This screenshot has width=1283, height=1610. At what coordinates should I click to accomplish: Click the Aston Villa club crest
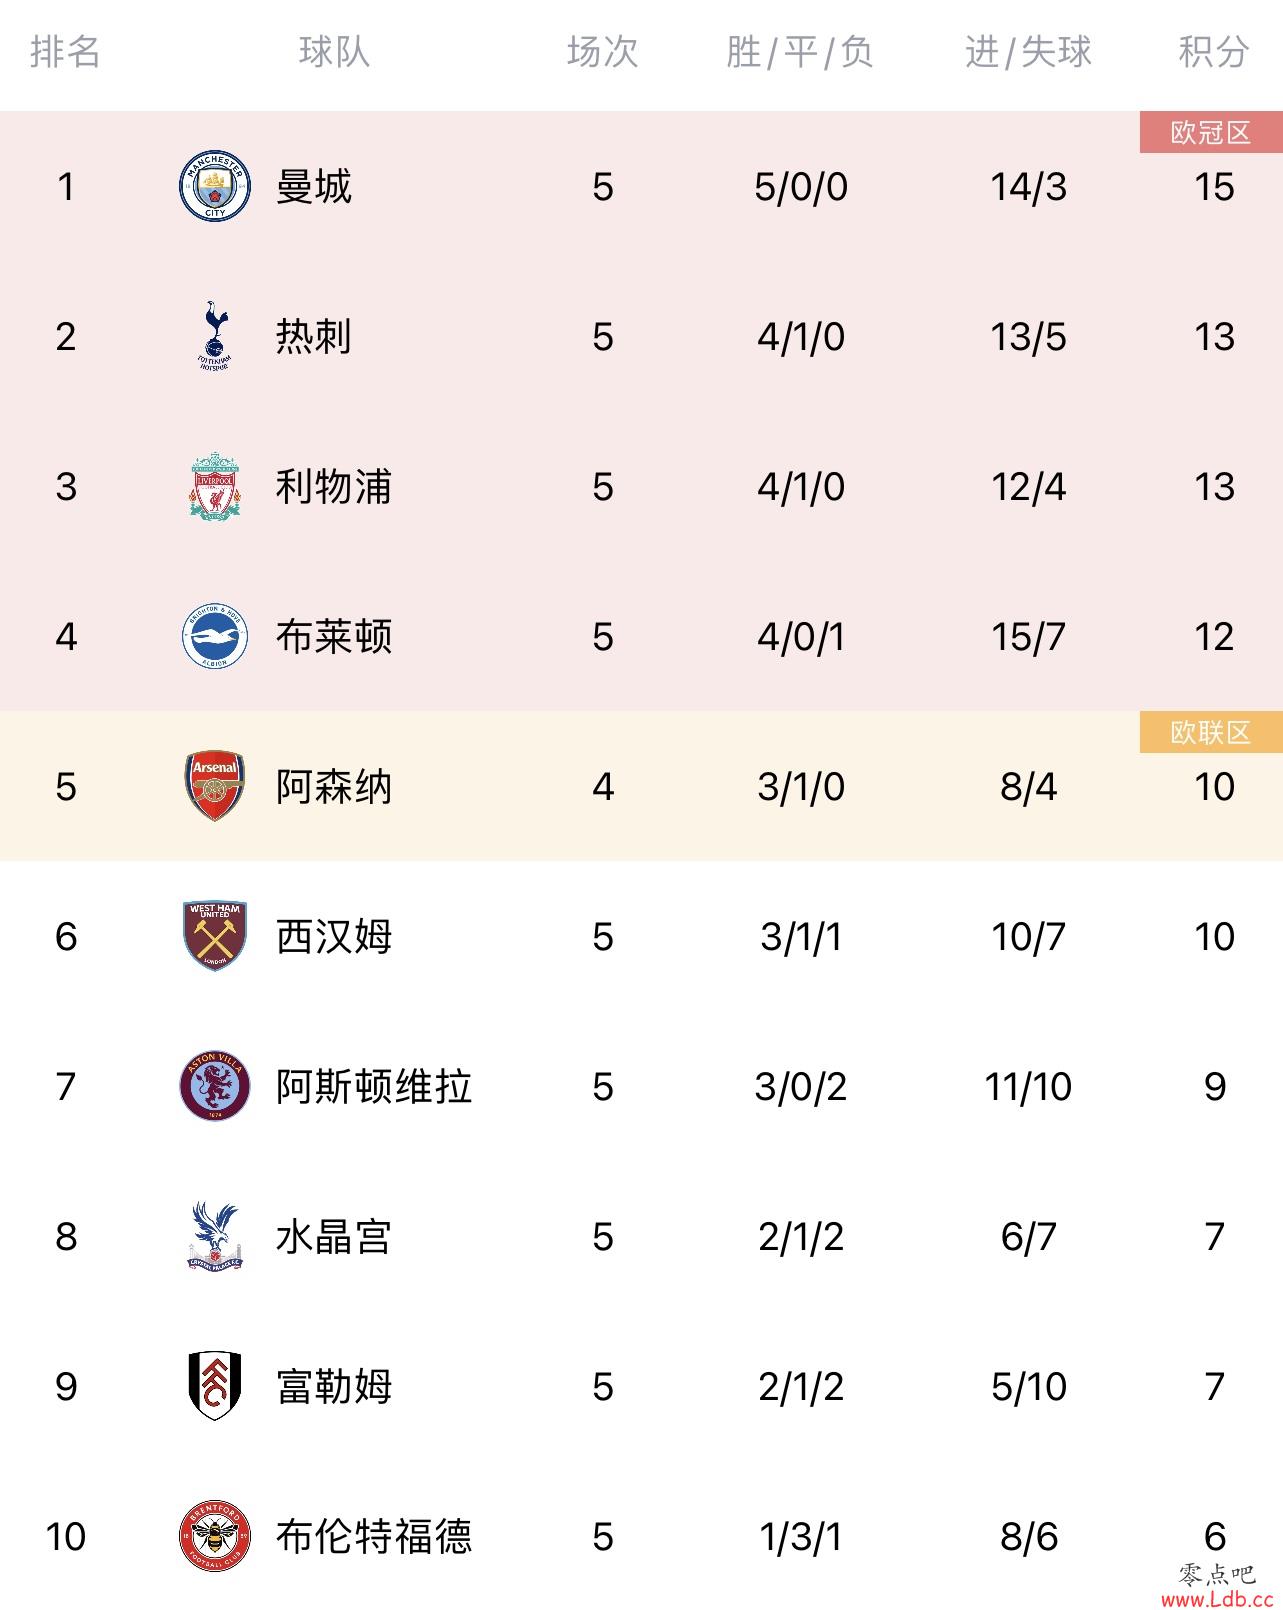[214, 1087]
